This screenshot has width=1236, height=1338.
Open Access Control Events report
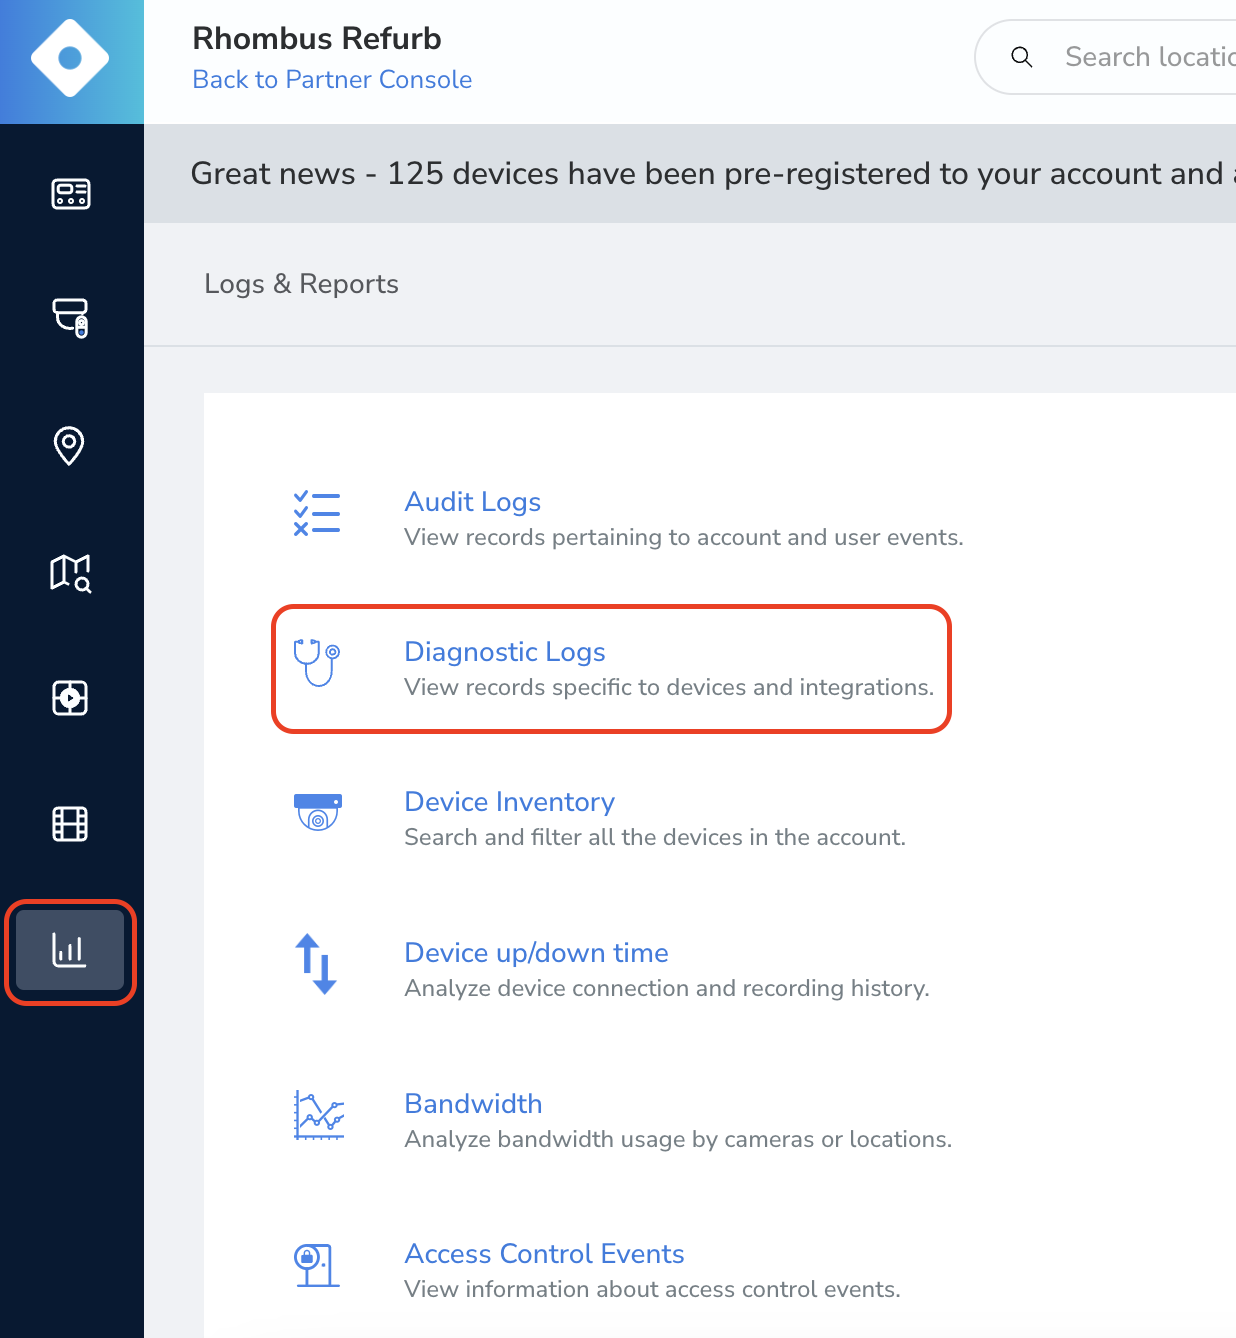click(x=544, y=1254)
